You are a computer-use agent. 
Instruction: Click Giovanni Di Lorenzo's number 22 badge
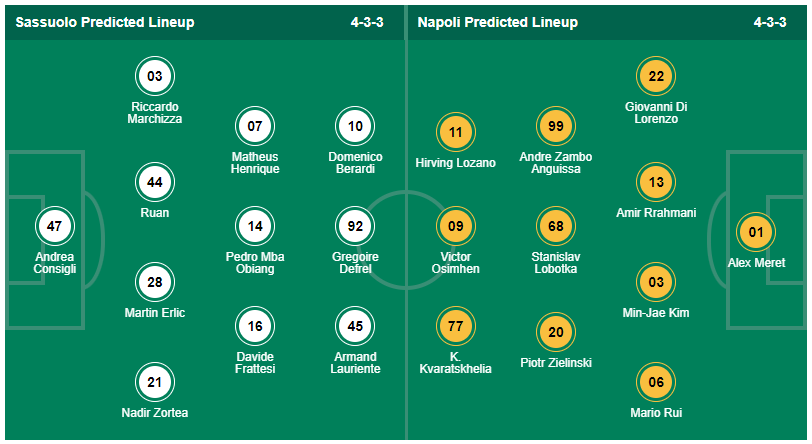pos(656,76)
